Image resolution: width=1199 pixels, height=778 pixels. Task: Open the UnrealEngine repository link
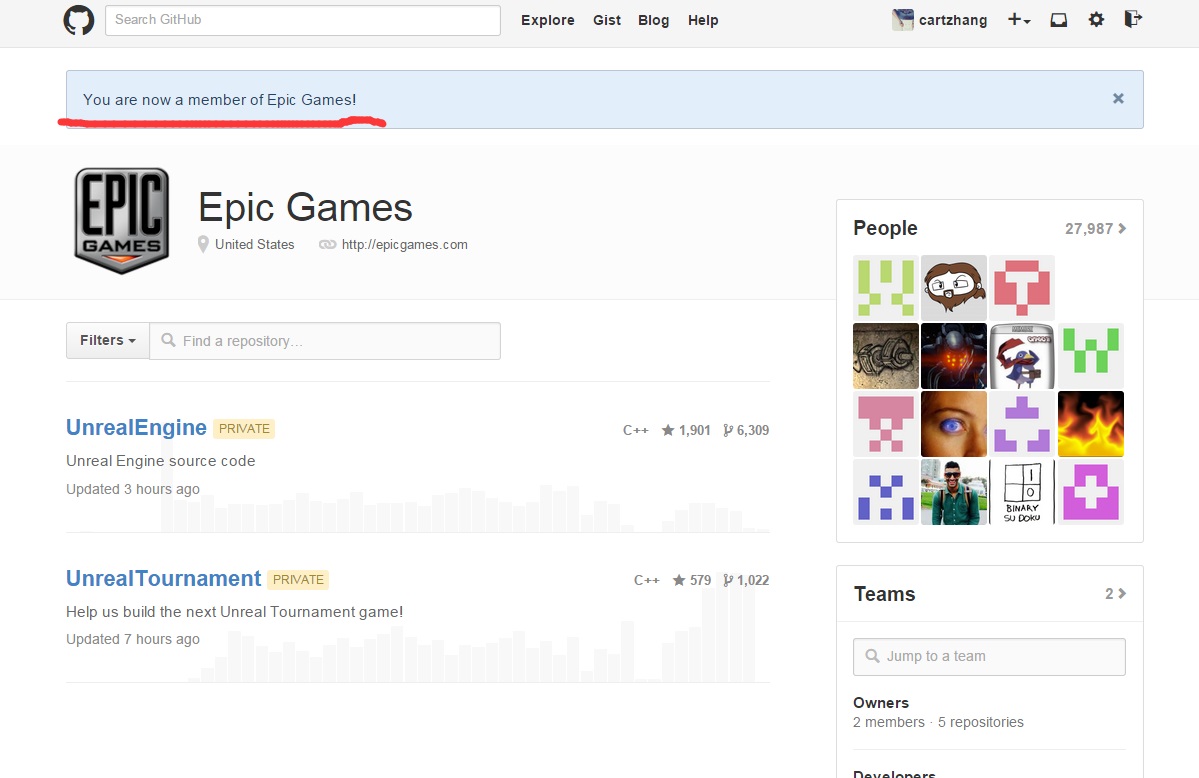[x=136, y=428]
